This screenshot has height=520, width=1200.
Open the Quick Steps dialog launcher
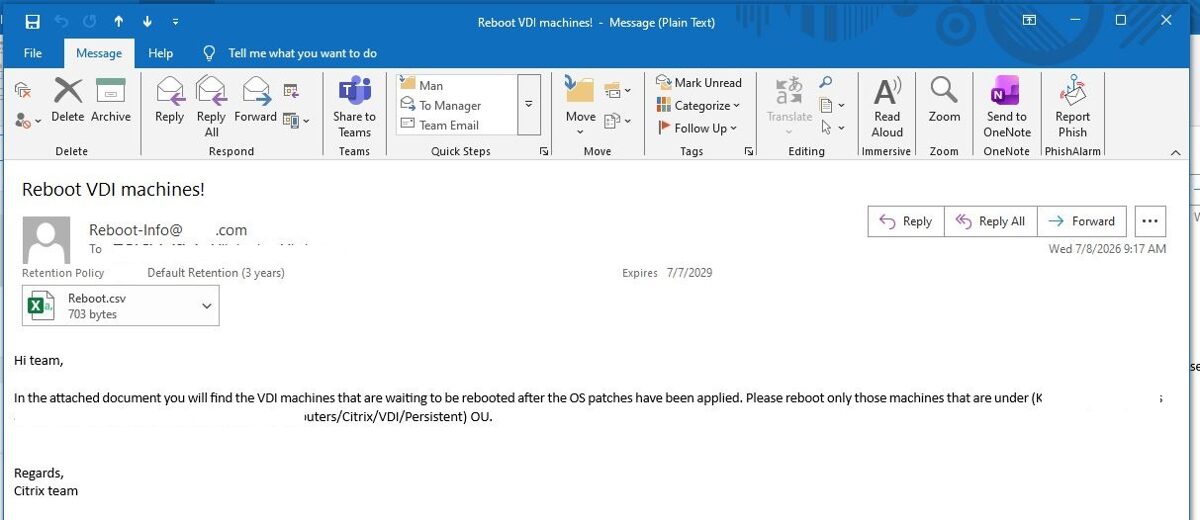click(x=544, y=152)
